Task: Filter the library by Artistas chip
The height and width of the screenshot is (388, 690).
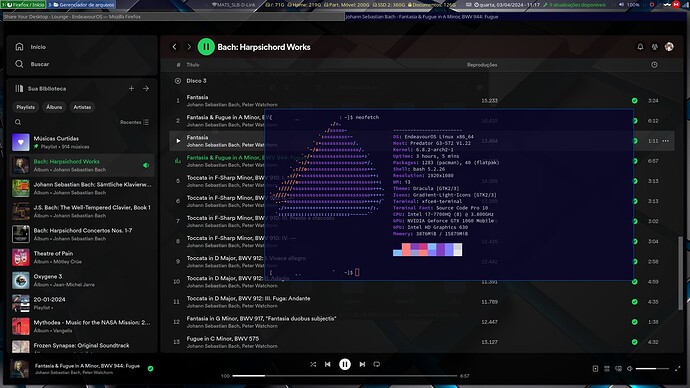Action: pyautogui.click(x=82, y=107)
